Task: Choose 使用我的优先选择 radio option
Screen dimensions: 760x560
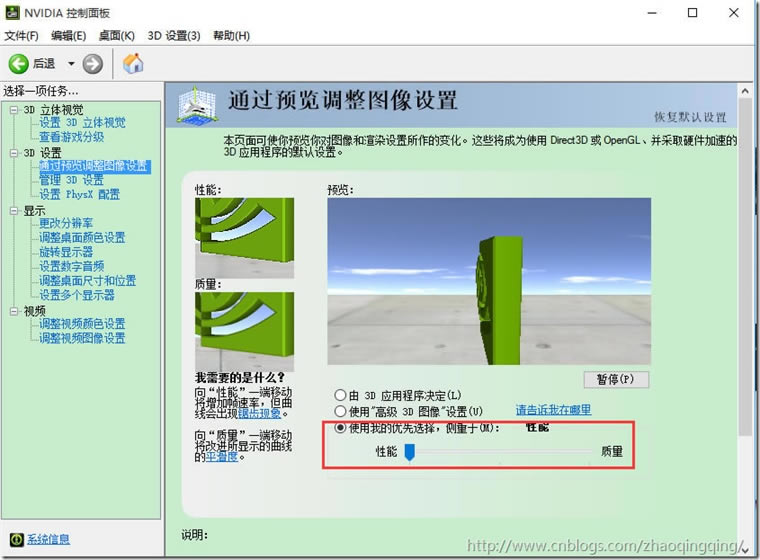Action: pos(340,428)
